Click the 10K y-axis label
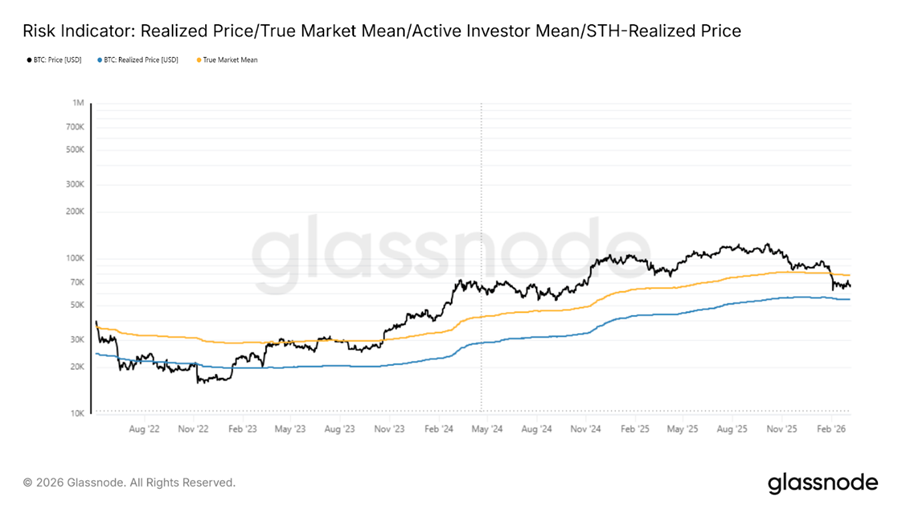902x509 pixels. tap(76, 413)
